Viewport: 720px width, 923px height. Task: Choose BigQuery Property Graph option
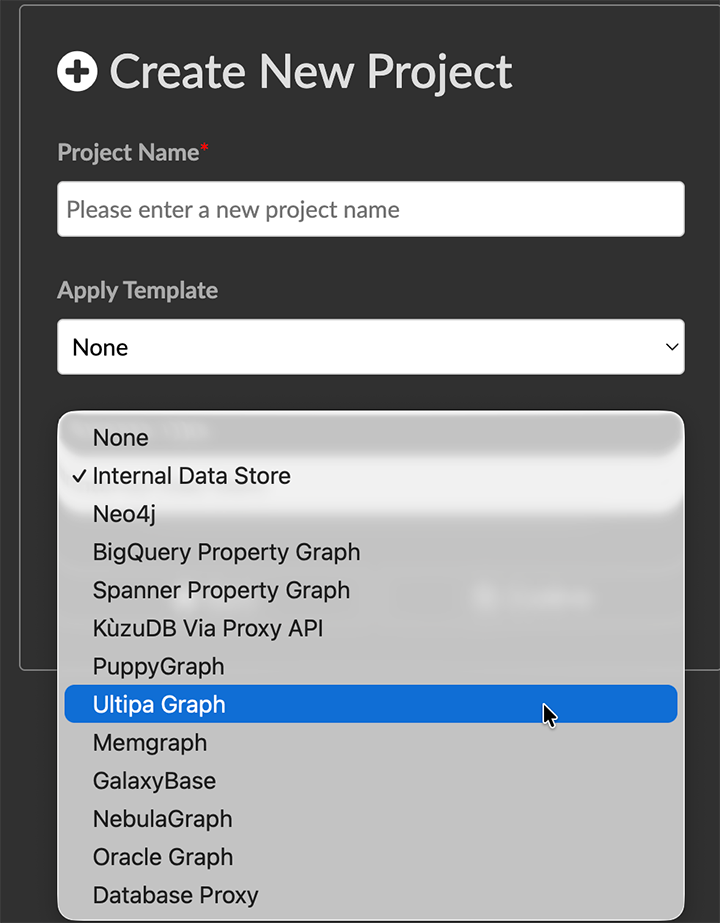226,552
